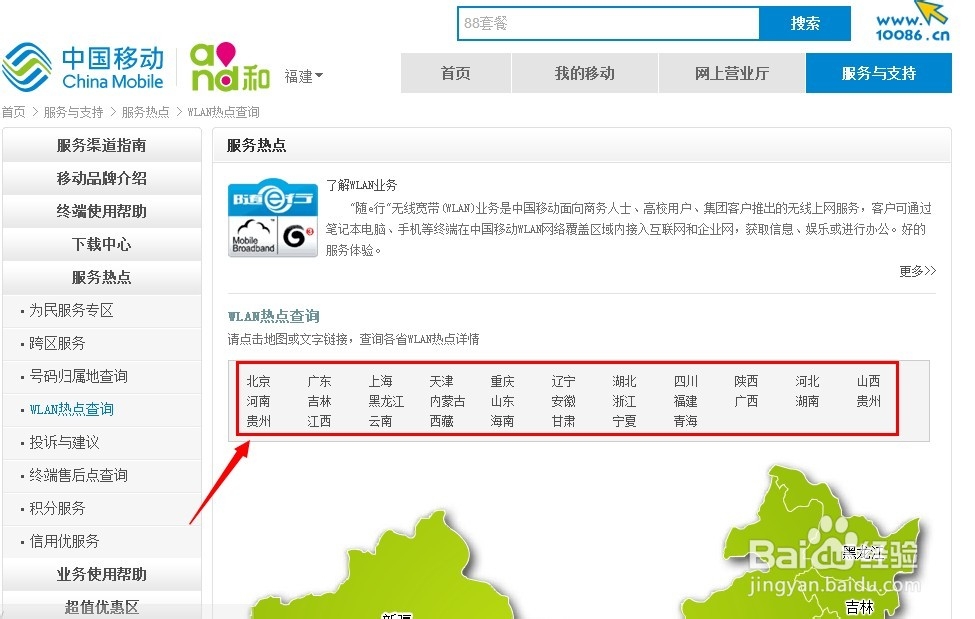Click the green 'and 和' brand logo
This screenshot has height=619, width=975.
(229, 67)
